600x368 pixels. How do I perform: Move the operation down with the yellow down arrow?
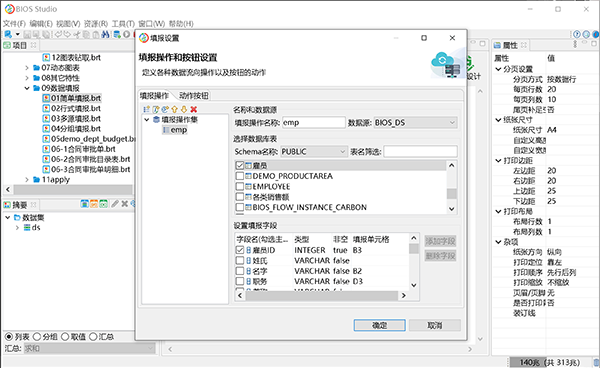point(184,109)
